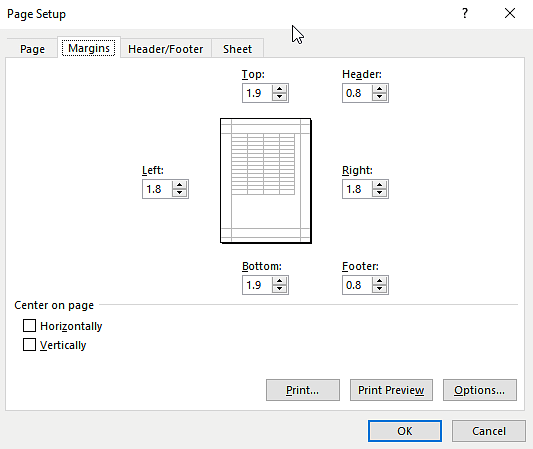Enable Horizontally centering checkbox
Image resolution: width=533 pixels, height=449 pixels.
pyautogui.click(x=29, y=325)
